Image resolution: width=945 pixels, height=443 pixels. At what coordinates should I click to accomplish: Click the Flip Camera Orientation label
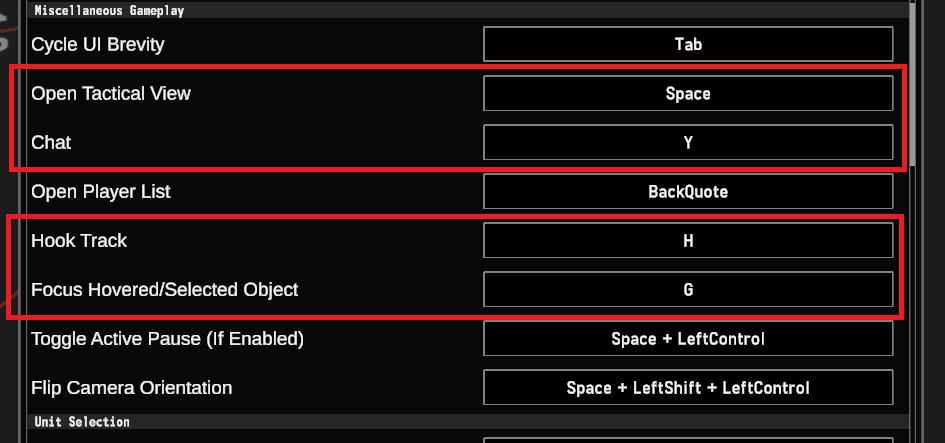point(131,387)
